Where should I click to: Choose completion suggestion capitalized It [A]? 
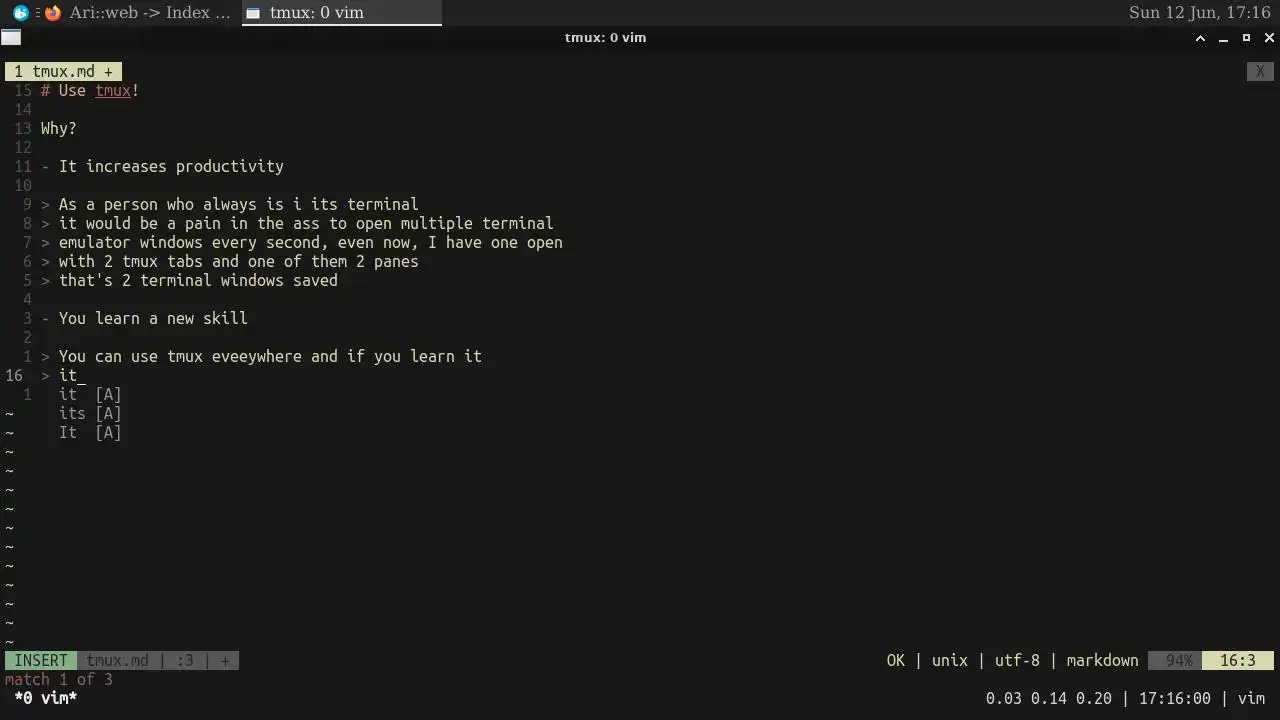(x=90, y=433)
